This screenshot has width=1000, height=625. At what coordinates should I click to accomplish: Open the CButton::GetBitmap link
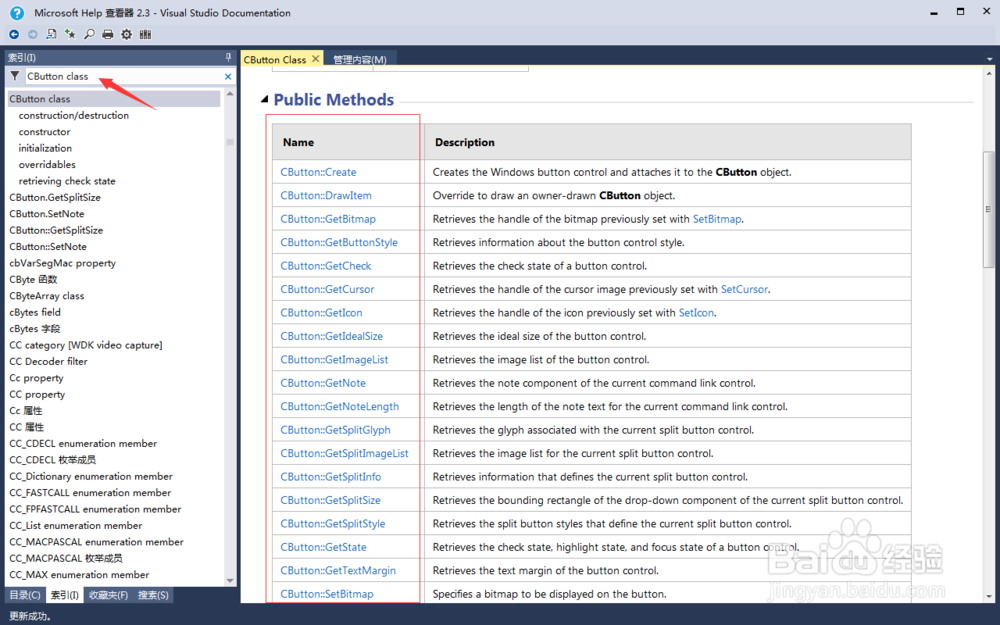(x=328, y=219)
